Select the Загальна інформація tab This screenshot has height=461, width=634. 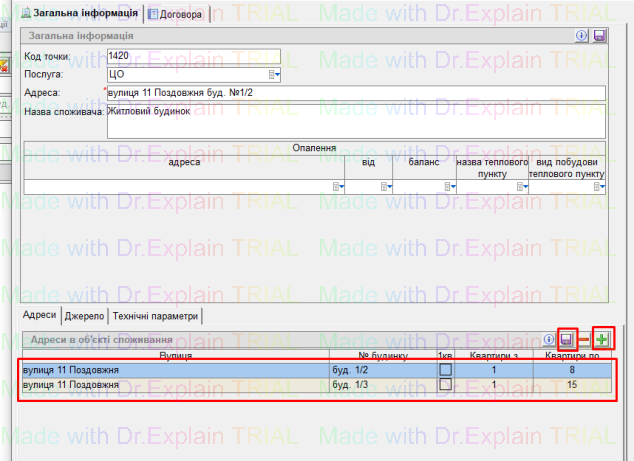(x=79, y=13)
